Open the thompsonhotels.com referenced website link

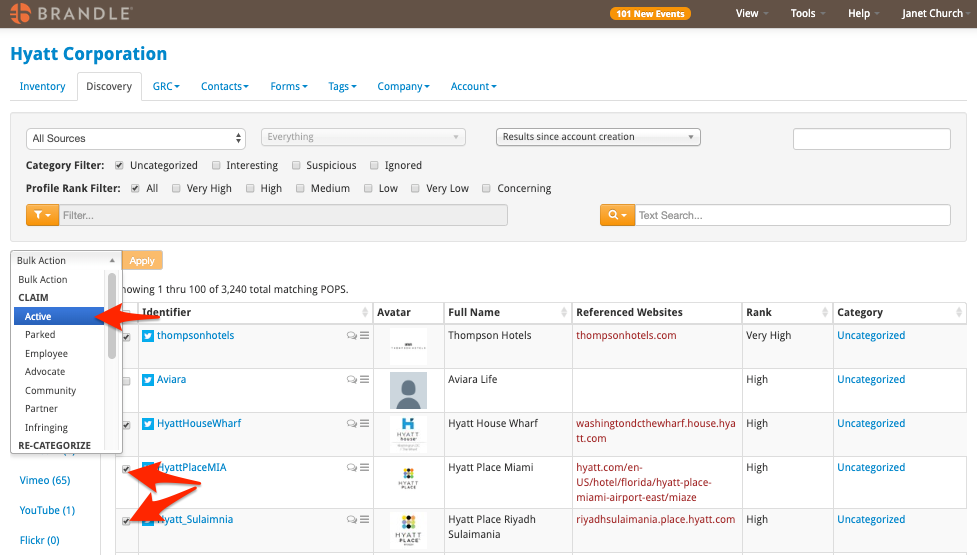[626, 336]
